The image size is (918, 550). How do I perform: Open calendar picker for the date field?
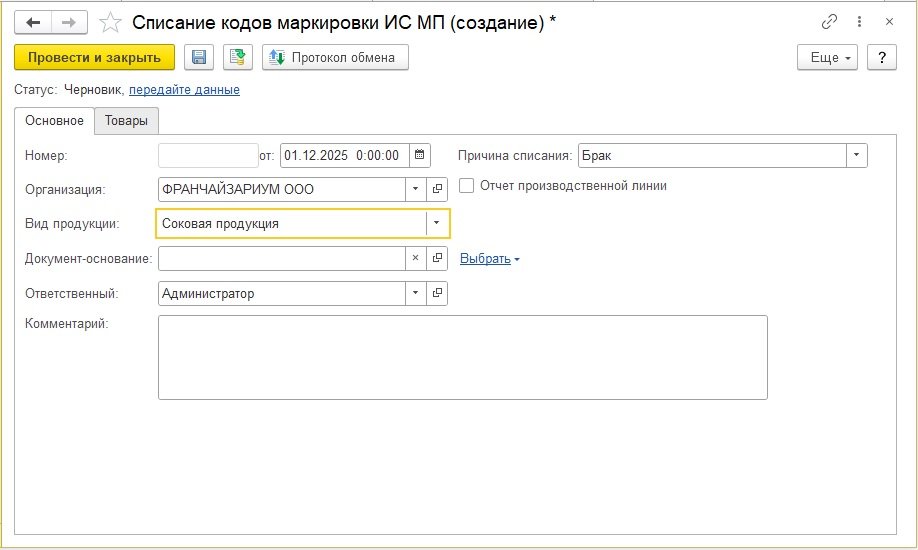pos(420,155)
